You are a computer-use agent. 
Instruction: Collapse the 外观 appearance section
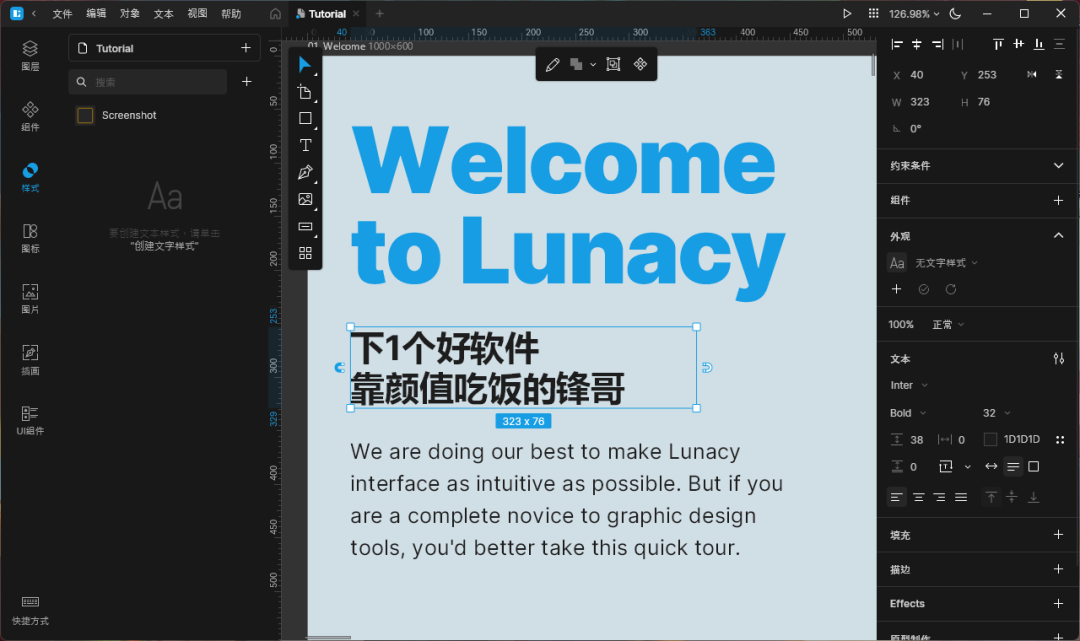[x=1059, y=235]
